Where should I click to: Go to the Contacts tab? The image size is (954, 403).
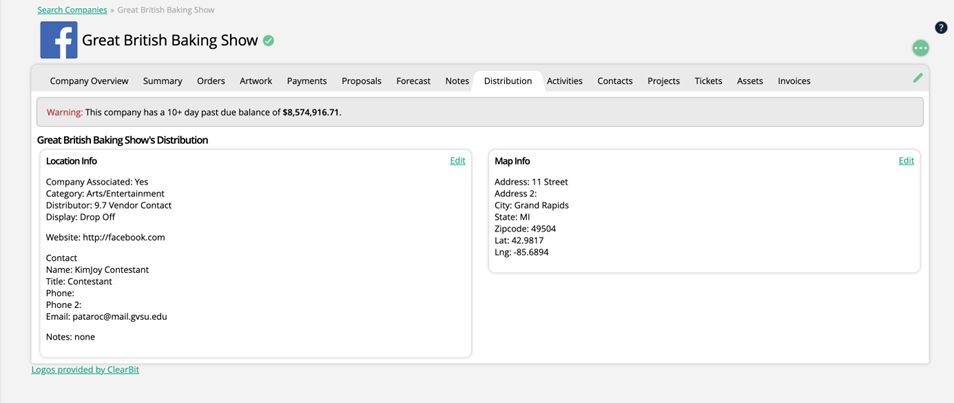point(615,81)
